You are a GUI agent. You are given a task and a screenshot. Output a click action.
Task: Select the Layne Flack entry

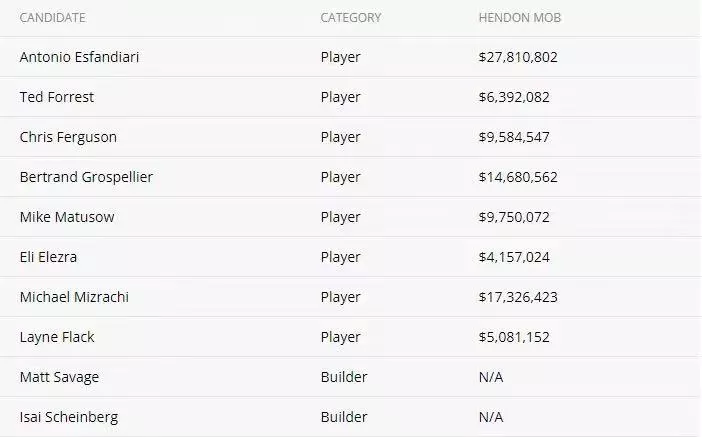click(x=57, y=337)
